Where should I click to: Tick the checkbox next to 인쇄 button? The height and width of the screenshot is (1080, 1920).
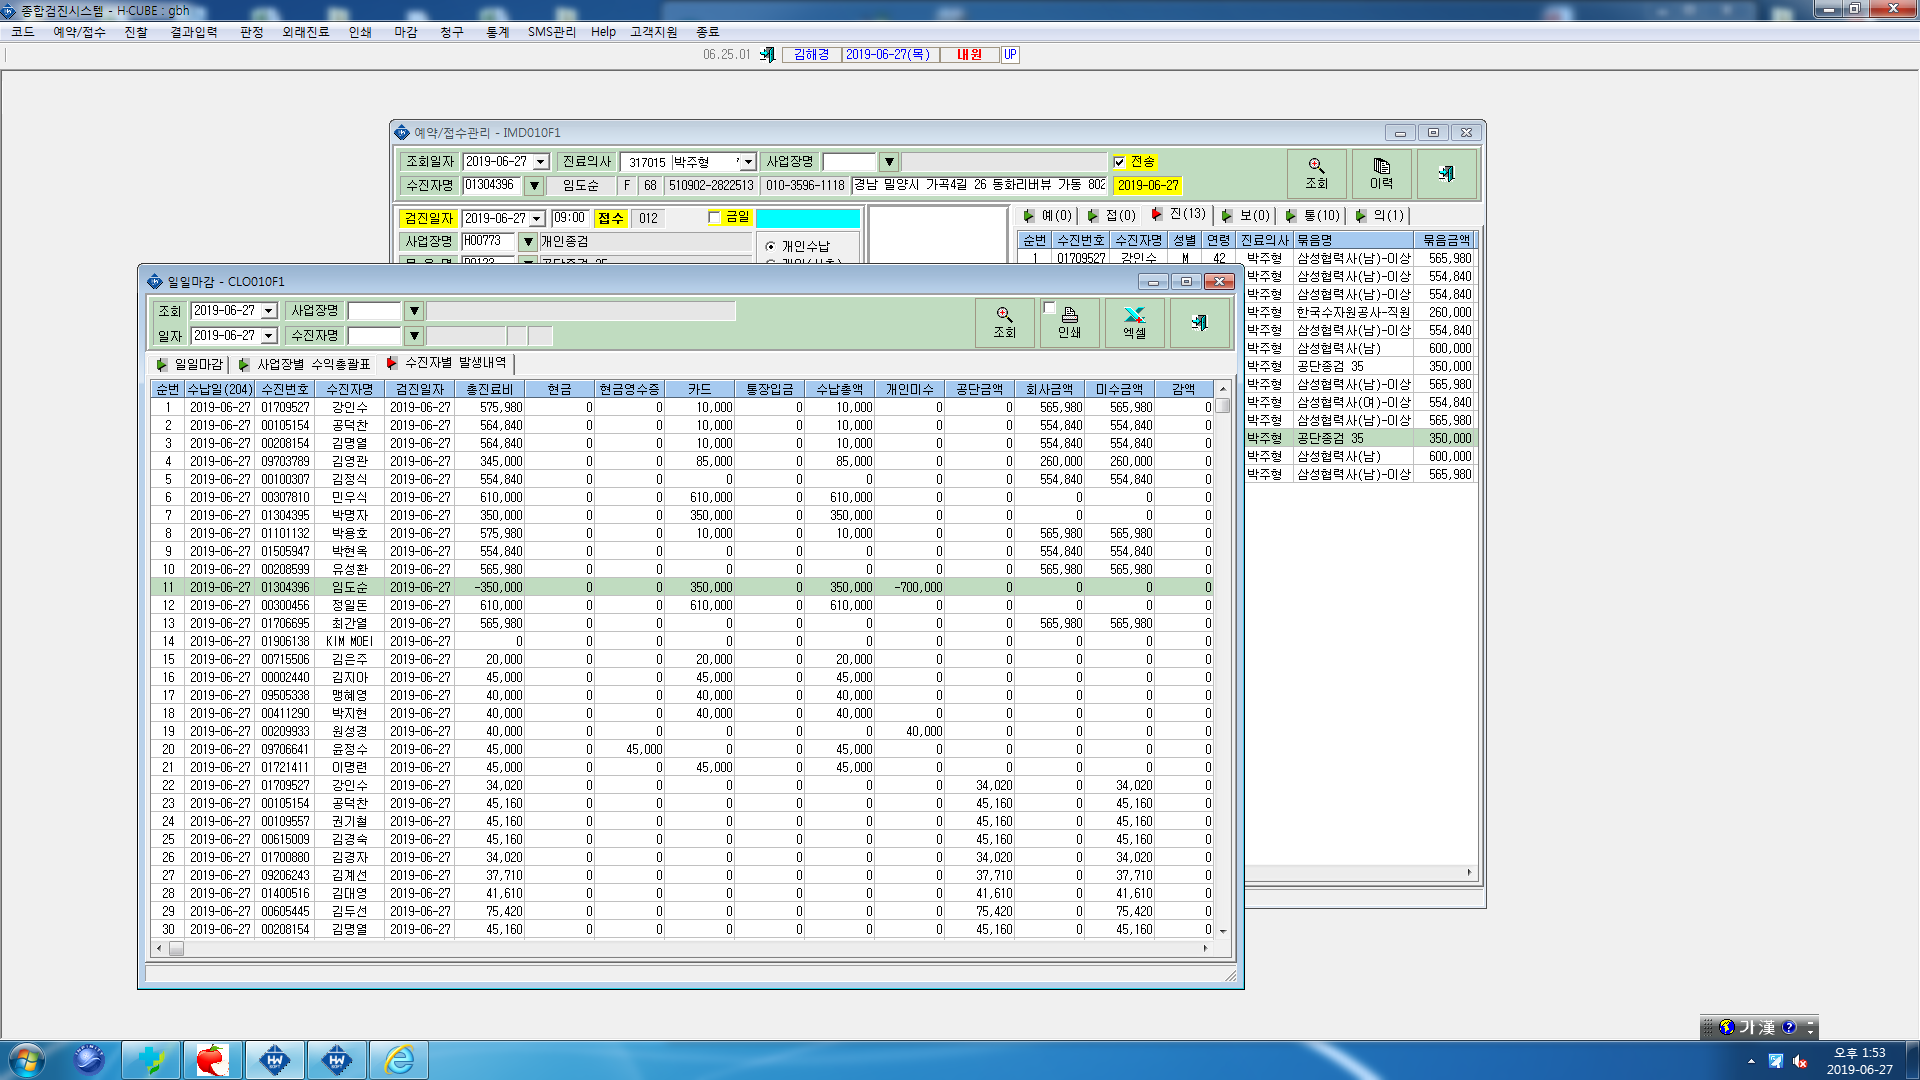[1049, 308]
